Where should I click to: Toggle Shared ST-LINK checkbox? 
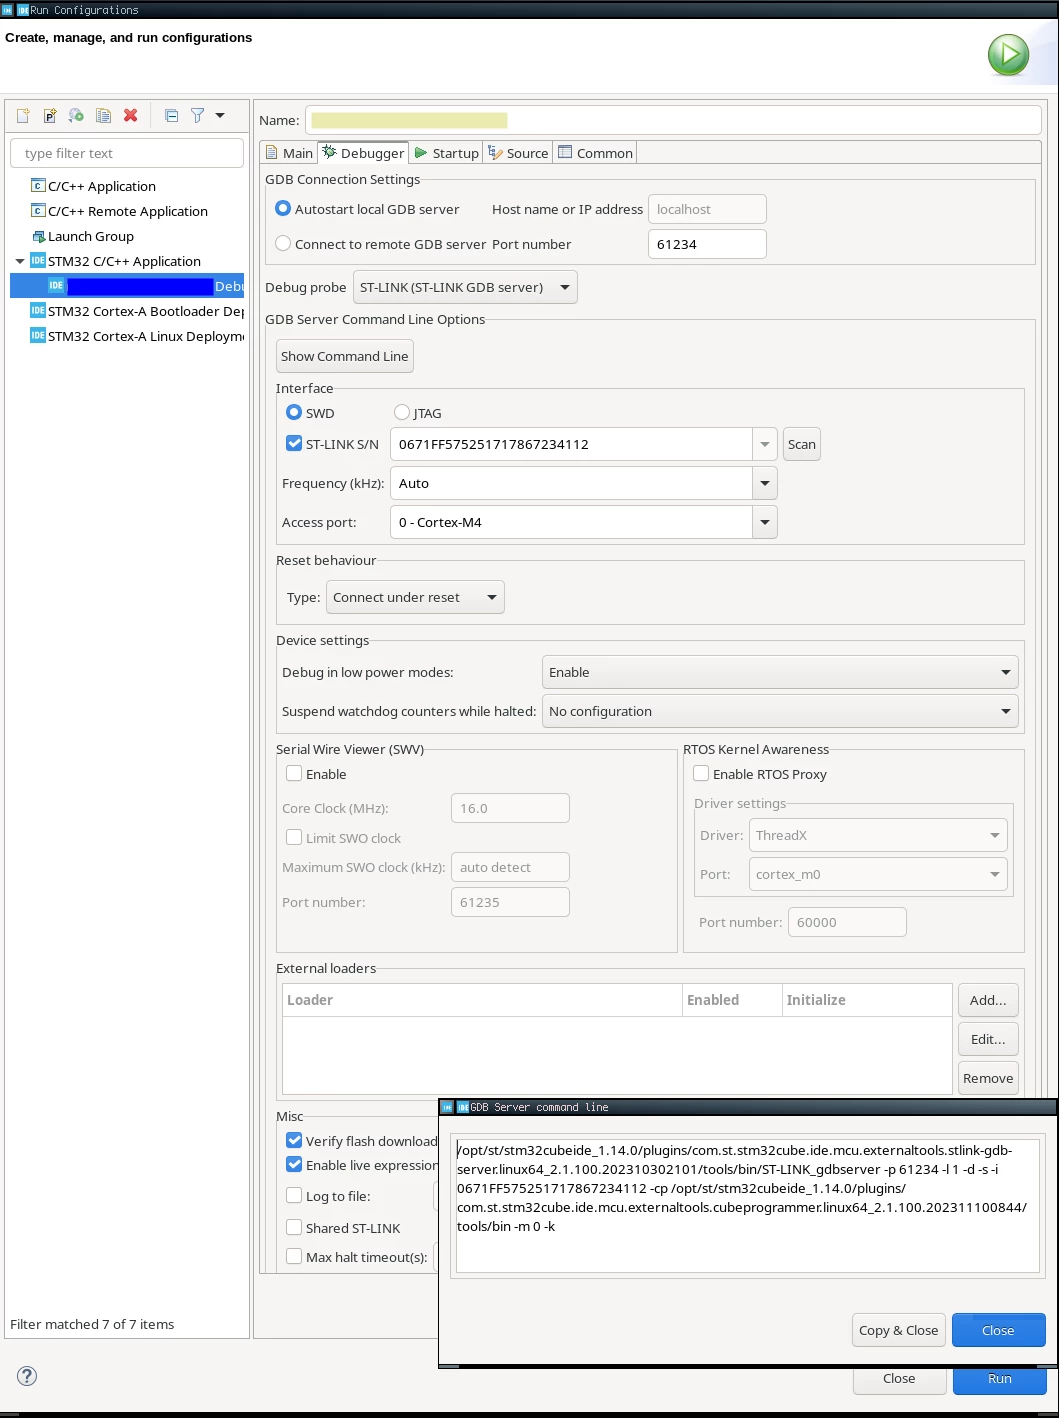[294, 1228]
